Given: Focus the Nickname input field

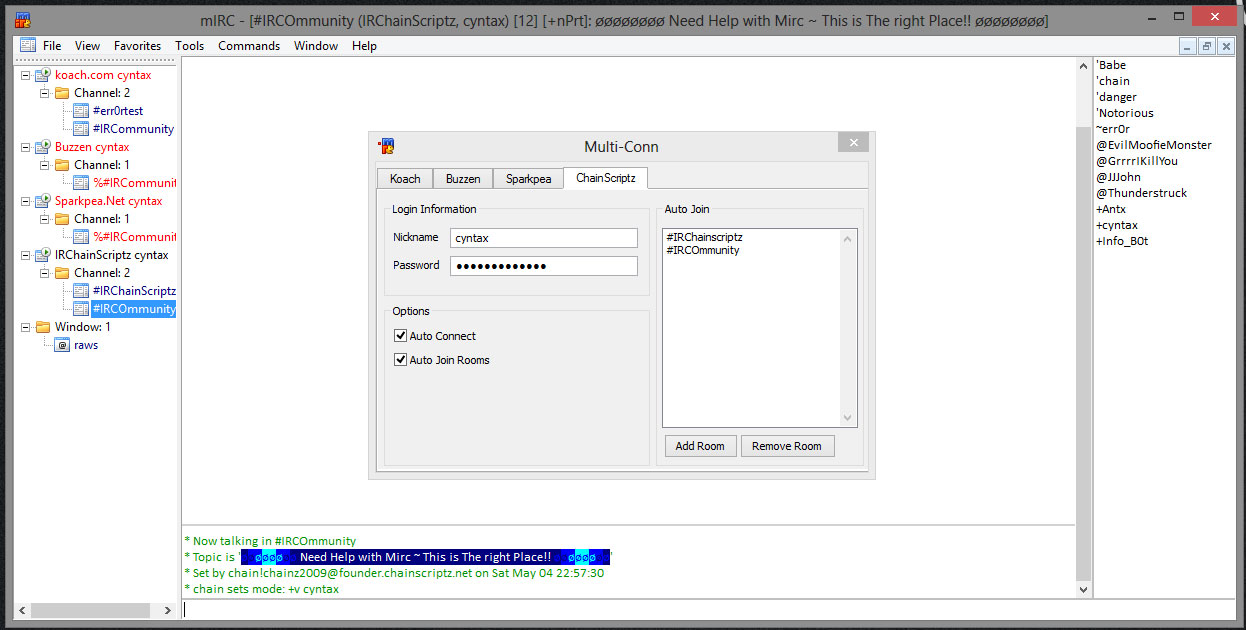Looking at the screenshot, I should [544, 238].
